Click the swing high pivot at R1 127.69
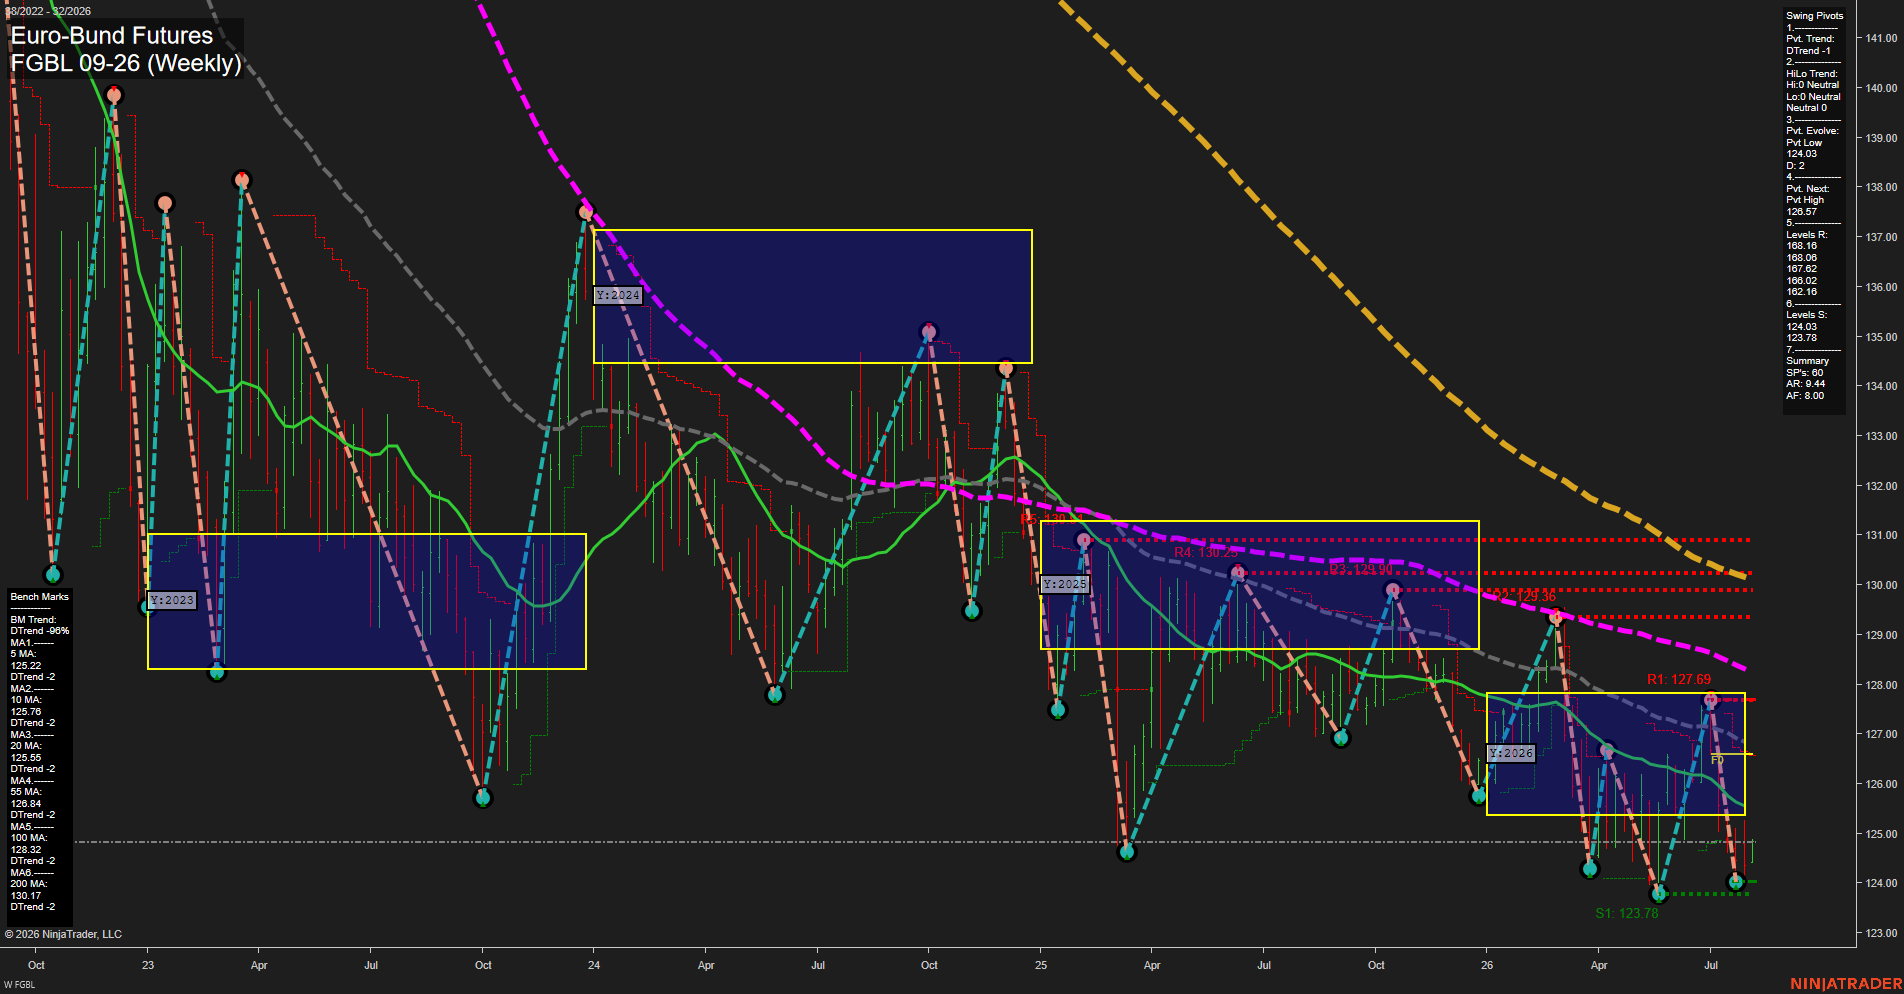 tap(1711, 700)
